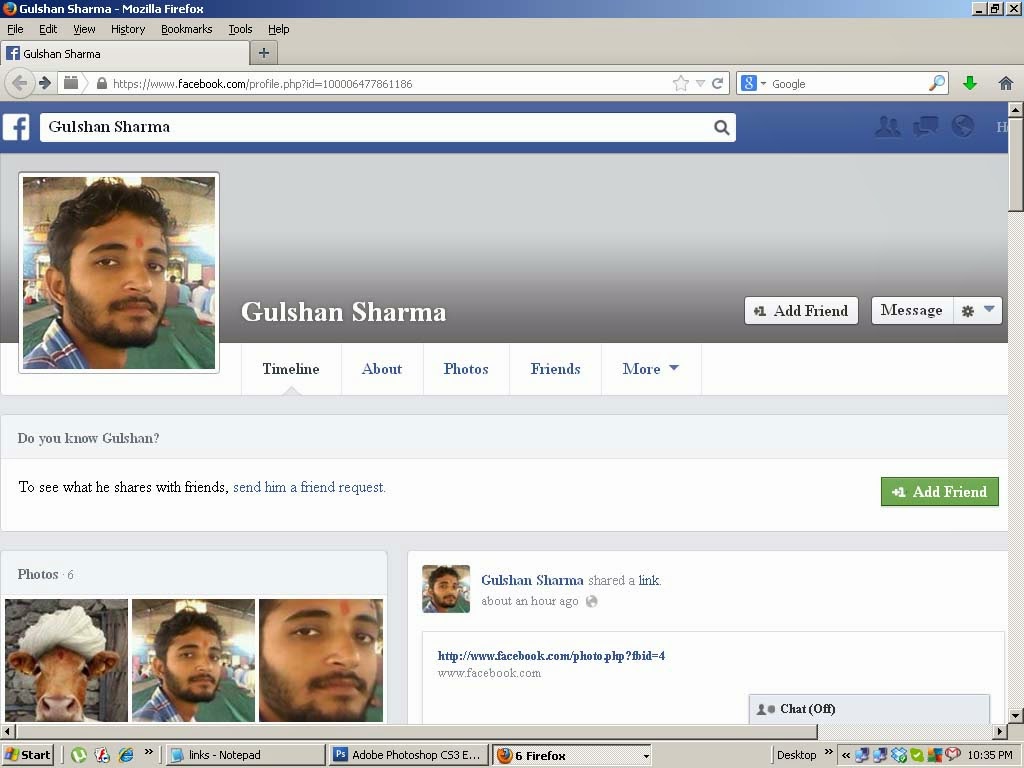This screenshot has height=768, width=1024.
Task: Click Add Friend button on cover
Action: [x=801, y=311]
